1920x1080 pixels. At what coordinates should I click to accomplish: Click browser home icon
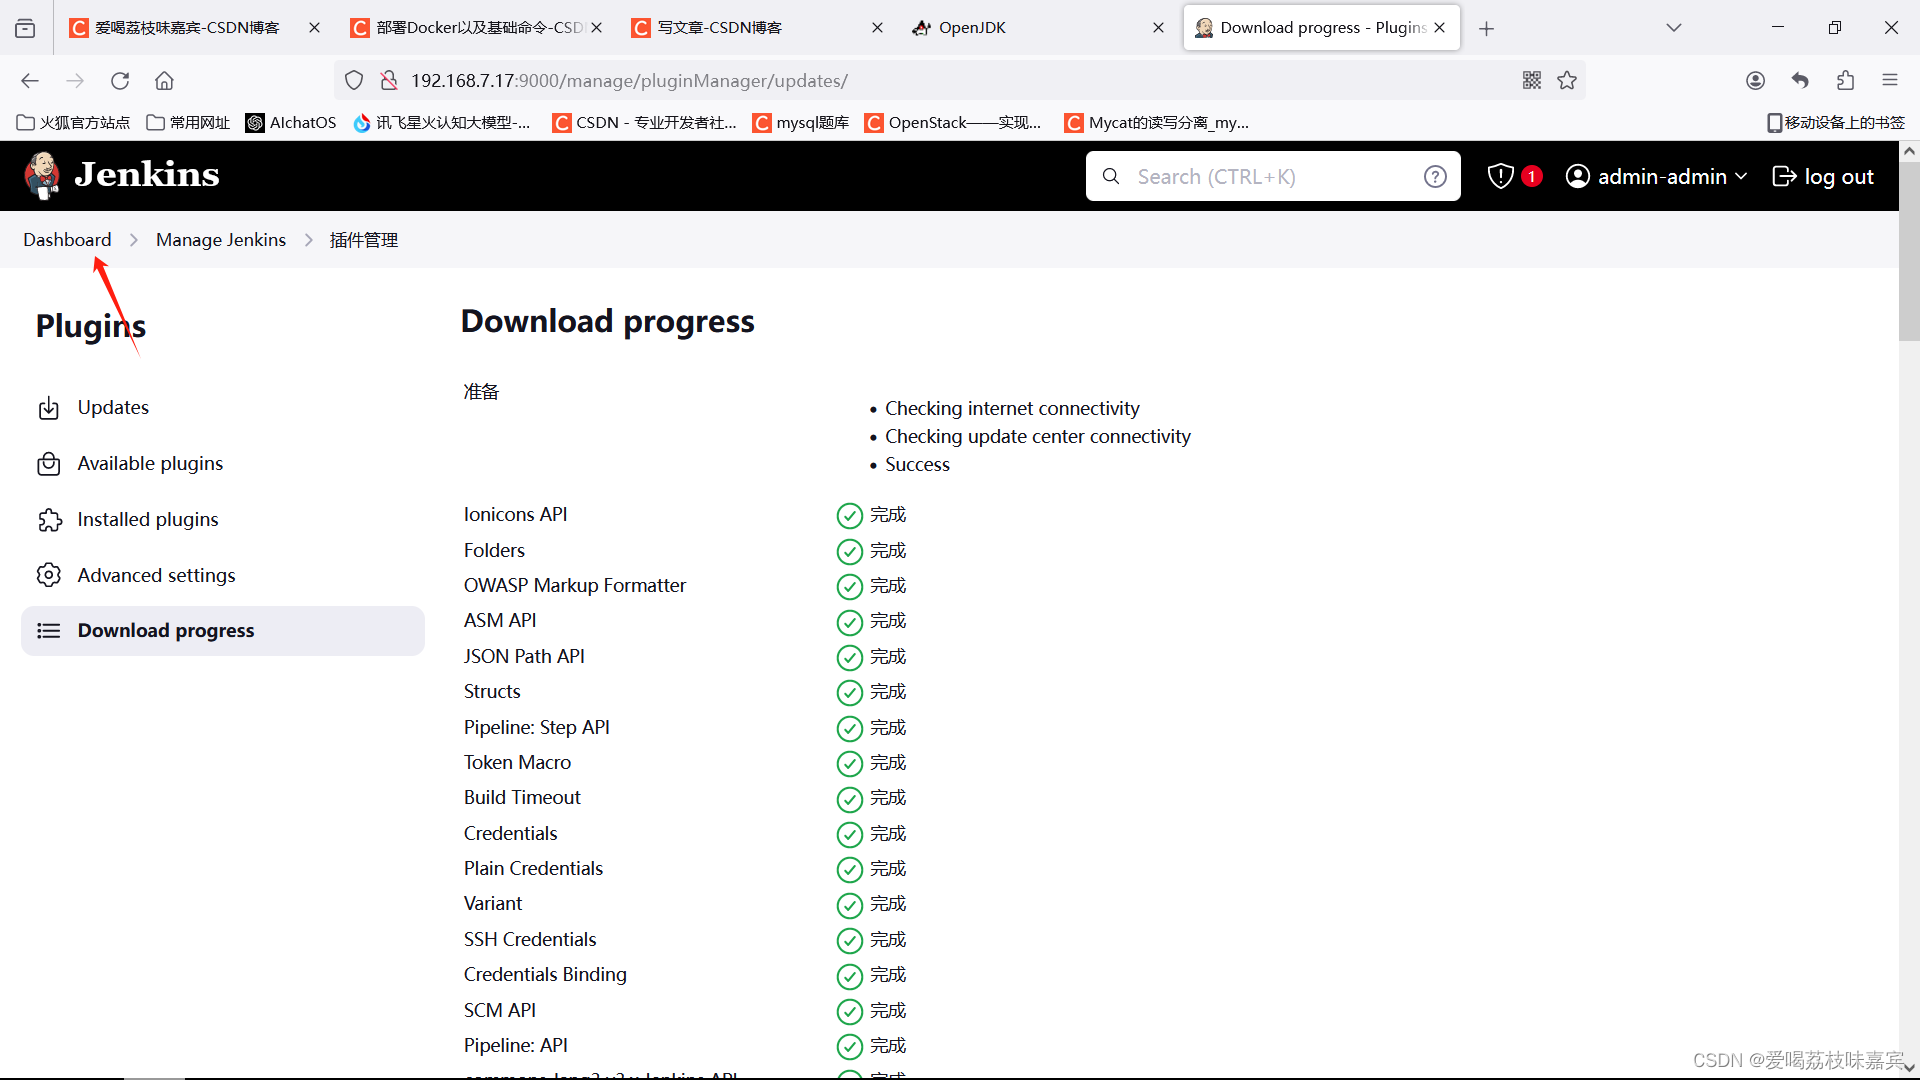coord(165,81)
